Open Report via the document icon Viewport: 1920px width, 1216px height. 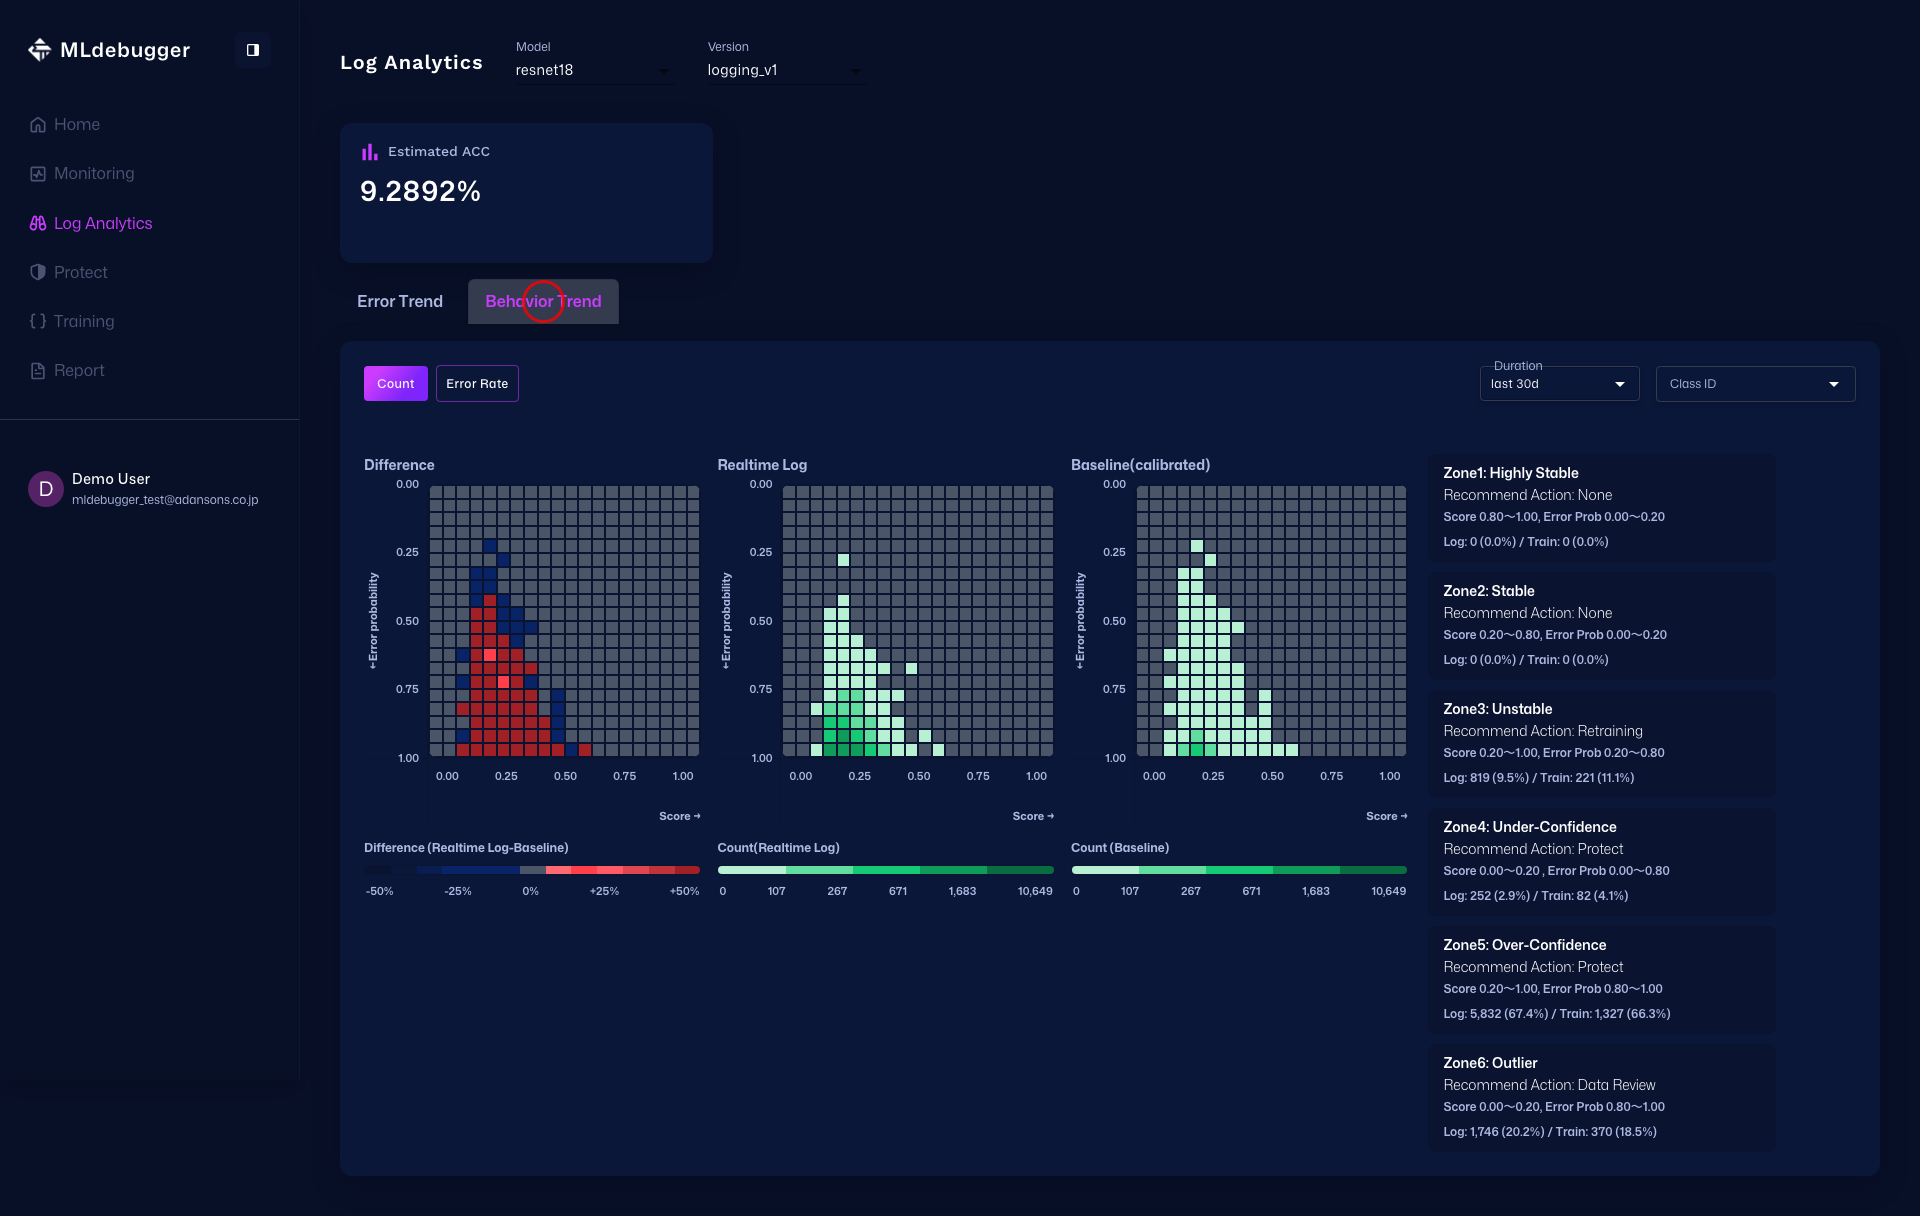click(38, 370)
